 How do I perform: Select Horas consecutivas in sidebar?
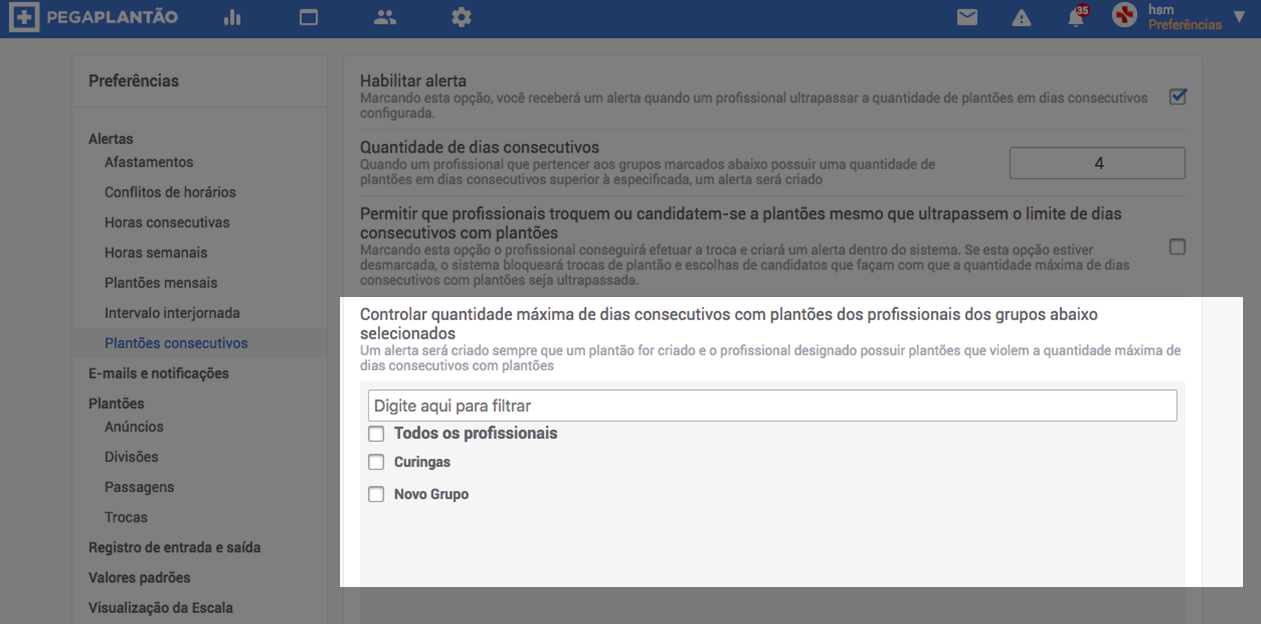coord(167,222)
